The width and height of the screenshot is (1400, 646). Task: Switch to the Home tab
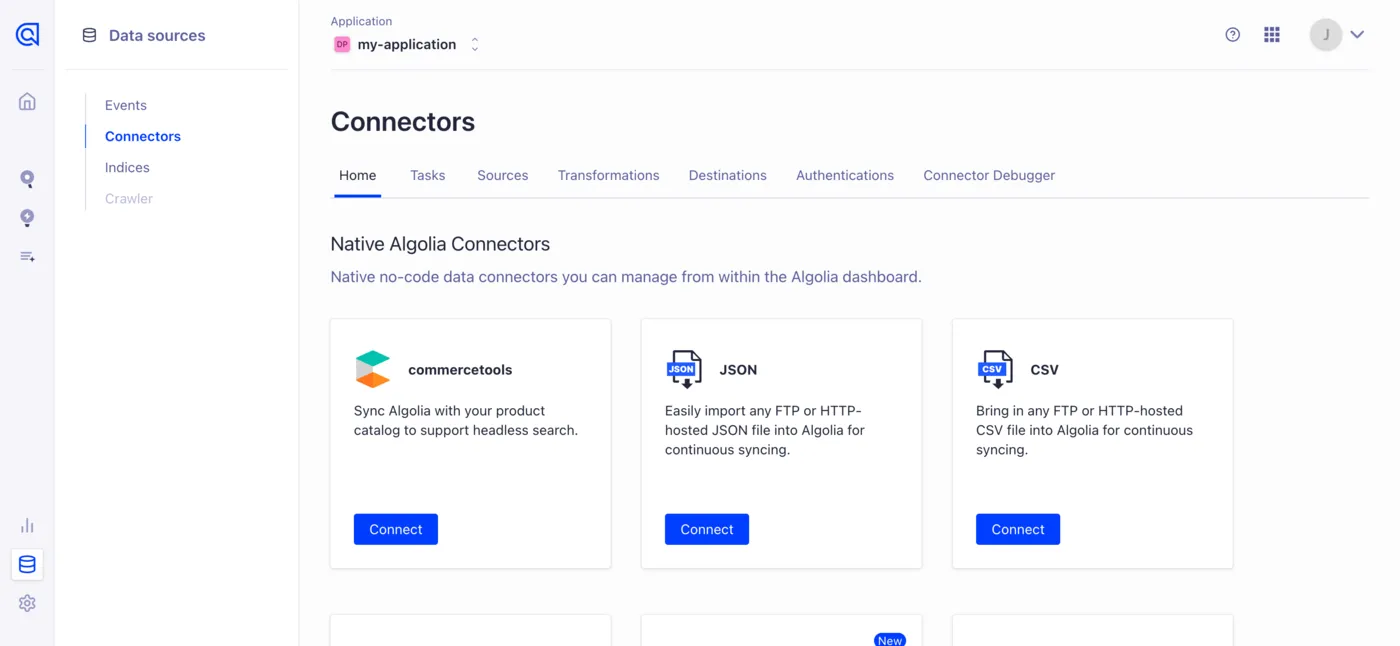(357, 175)
